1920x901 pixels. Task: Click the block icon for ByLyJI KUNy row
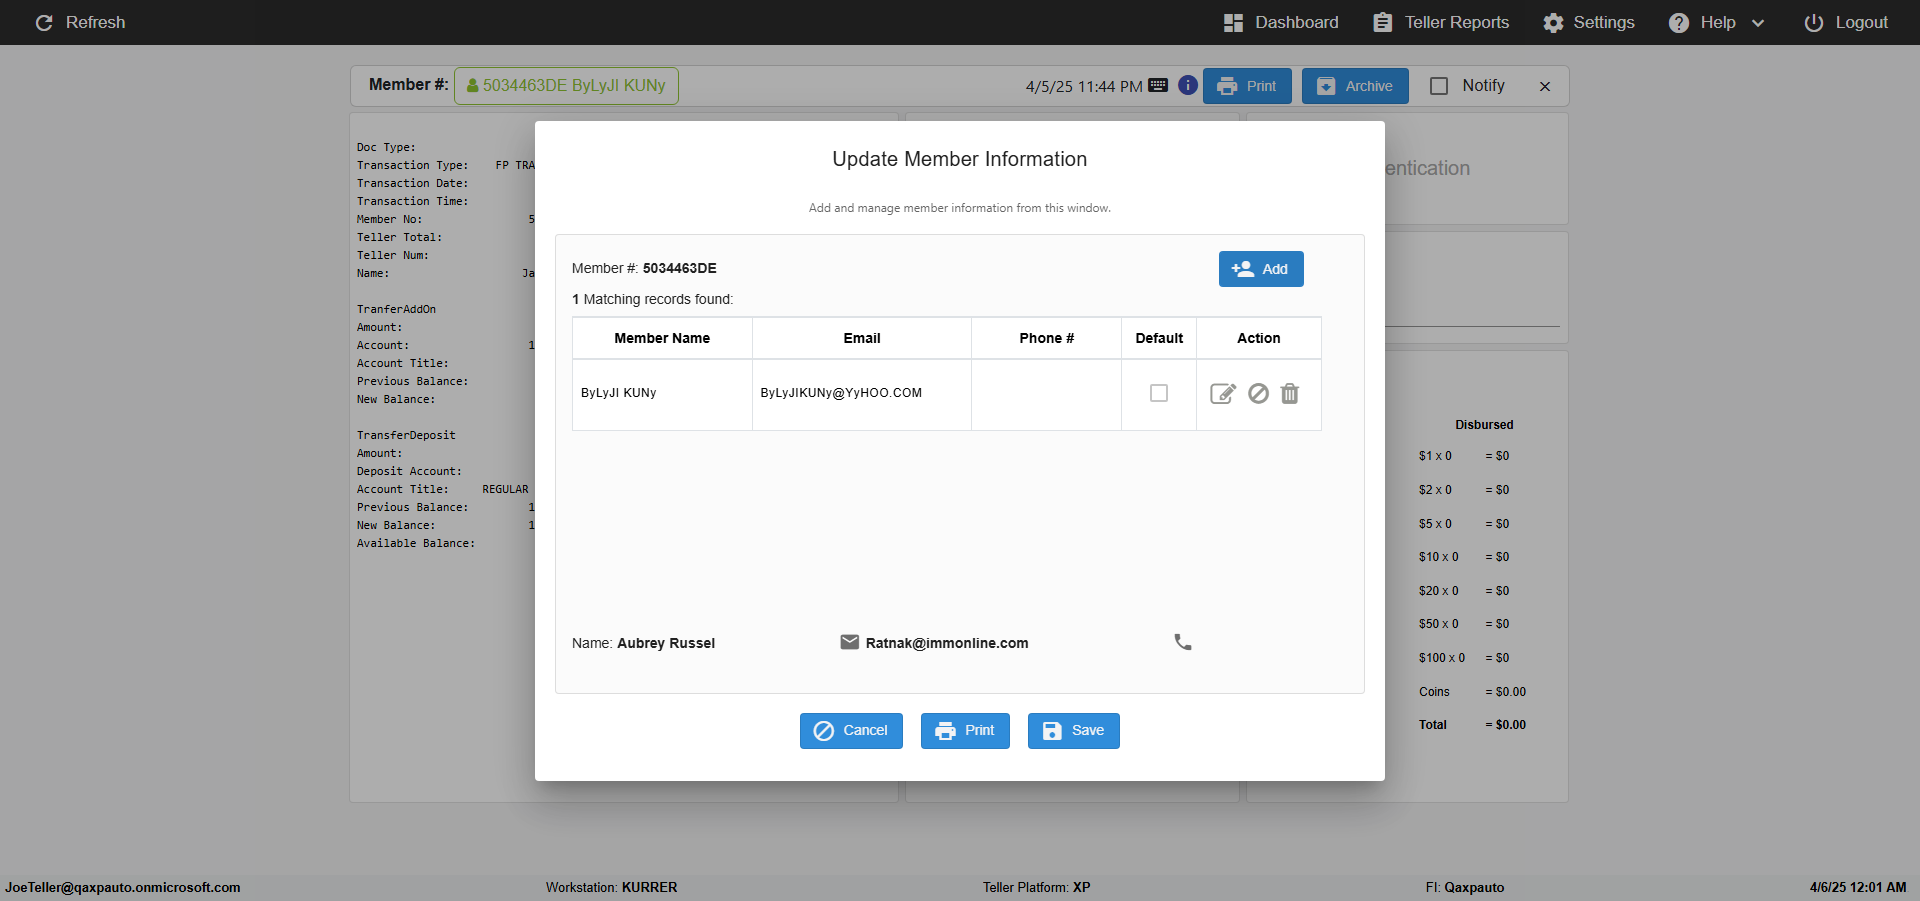pos(1258,394)
